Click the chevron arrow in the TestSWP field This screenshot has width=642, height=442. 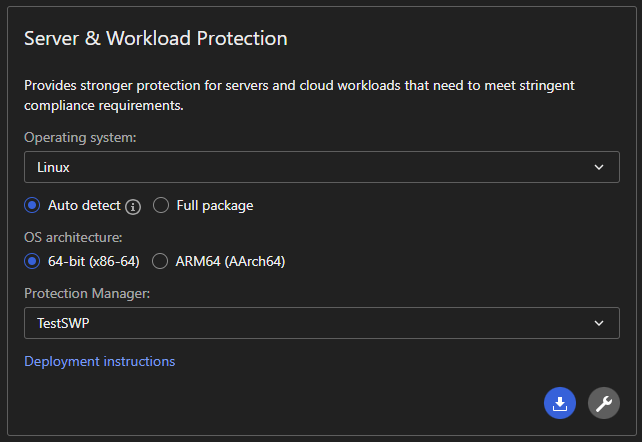(598, 323)
